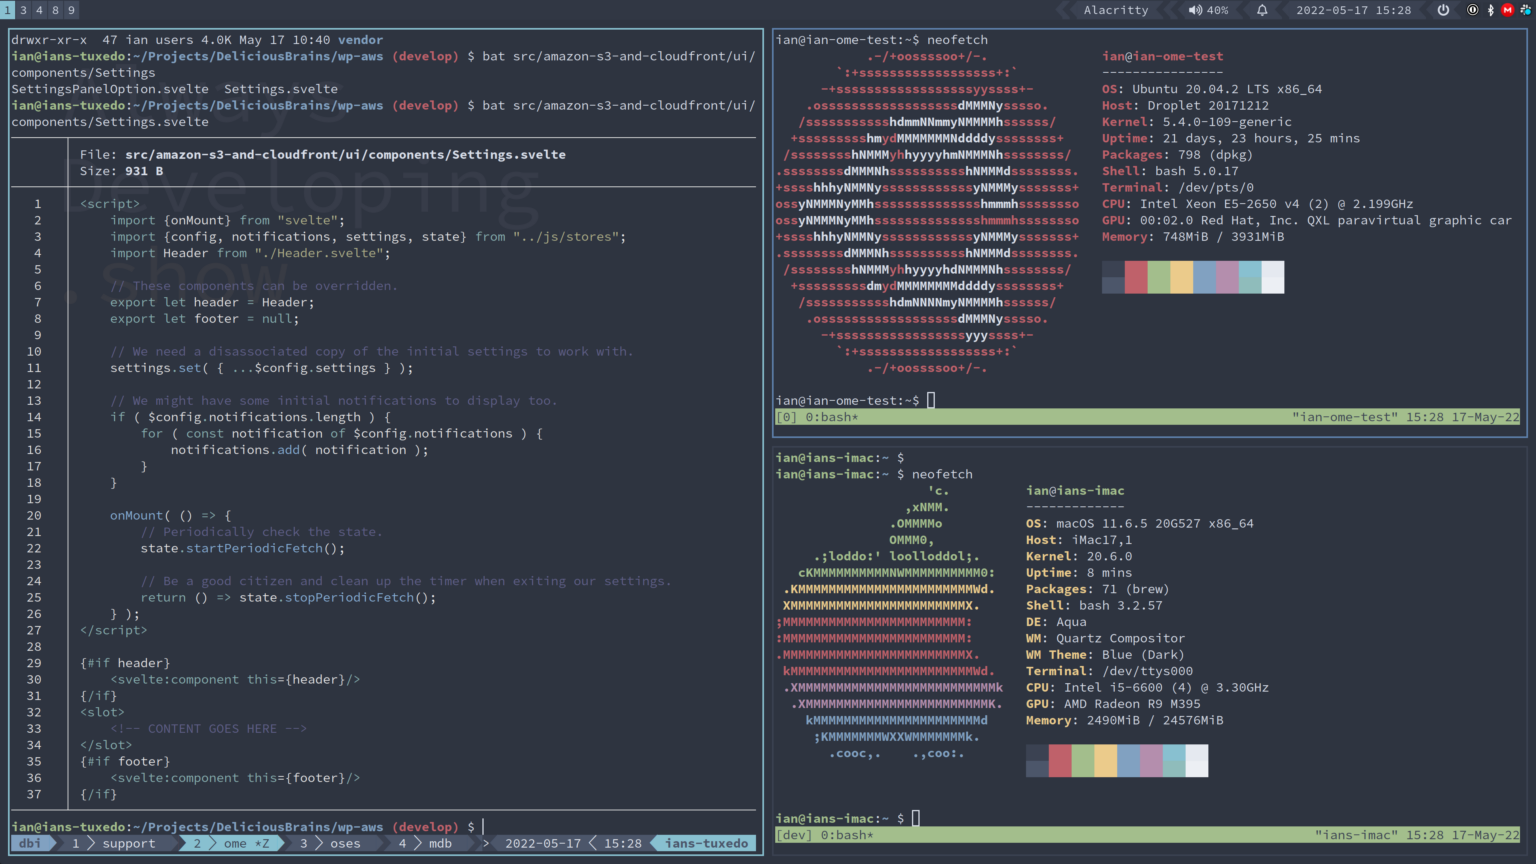1536x864 pixels.
Task: Click the Bluetooth icon in system tray
Action: [x=1491, y=10]
